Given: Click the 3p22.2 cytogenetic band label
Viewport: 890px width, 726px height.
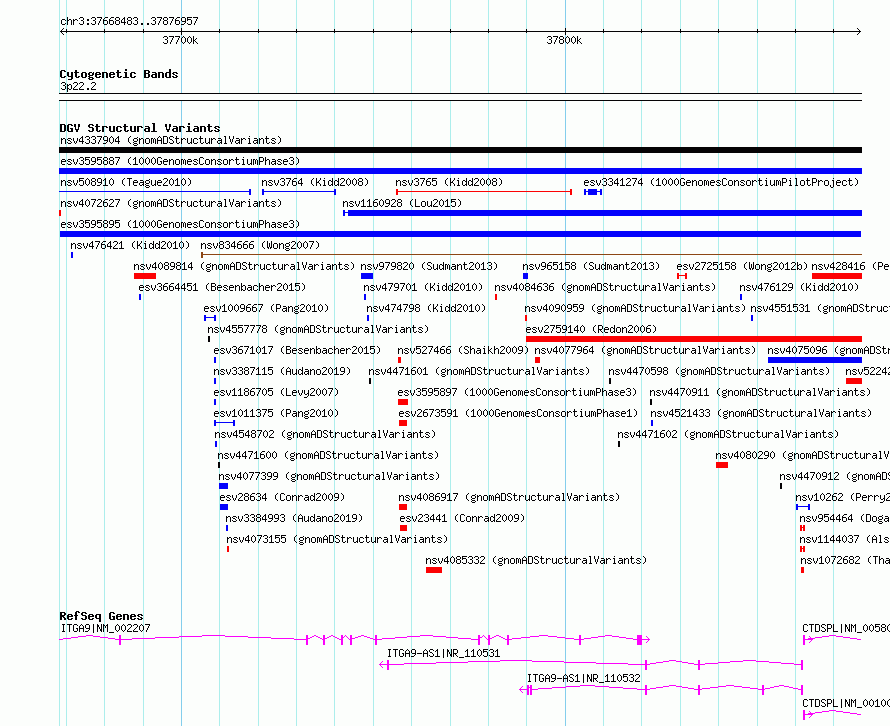Looking at the screenshot, I should pos(78,86).
